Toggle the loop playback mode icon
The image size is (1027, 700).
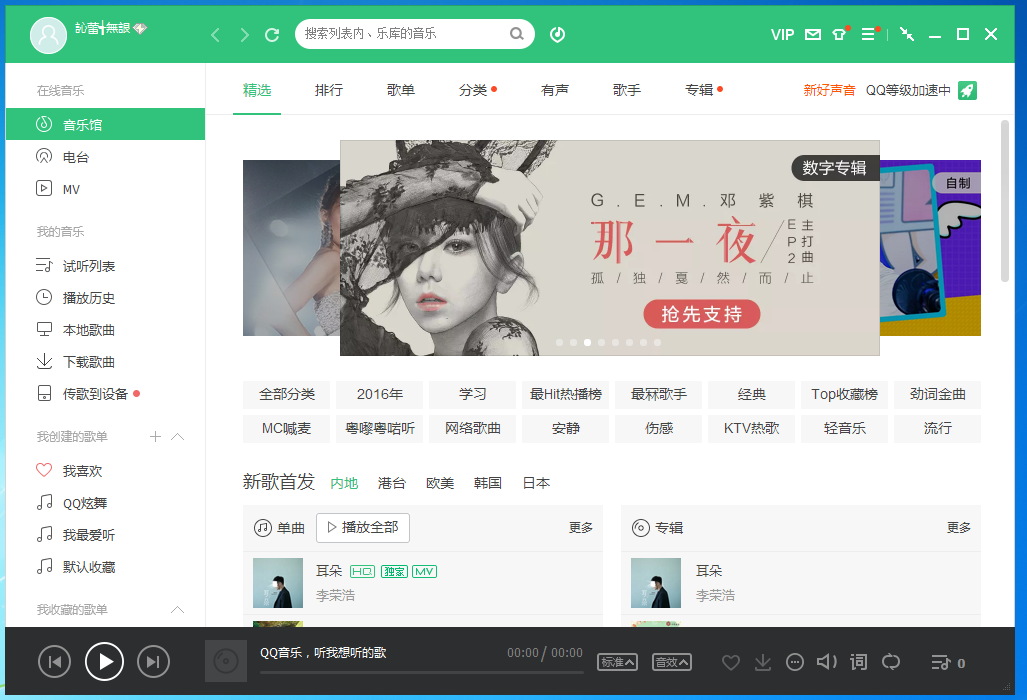[x=891, y=662]
